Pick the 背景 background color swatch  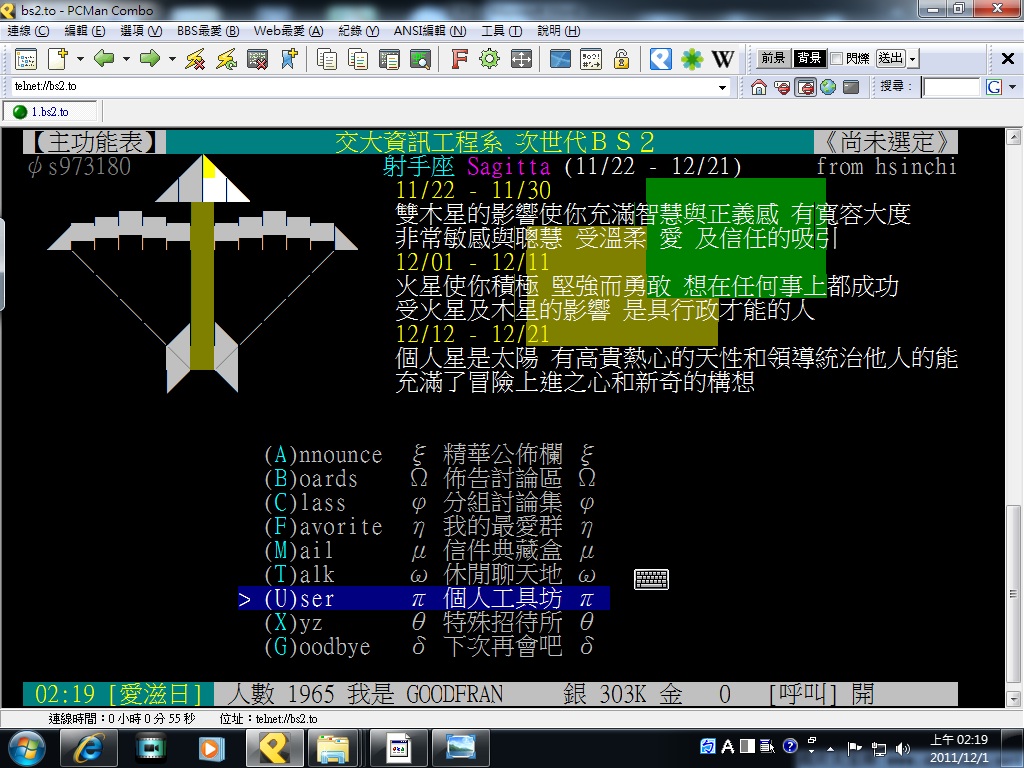coord(809,59)
